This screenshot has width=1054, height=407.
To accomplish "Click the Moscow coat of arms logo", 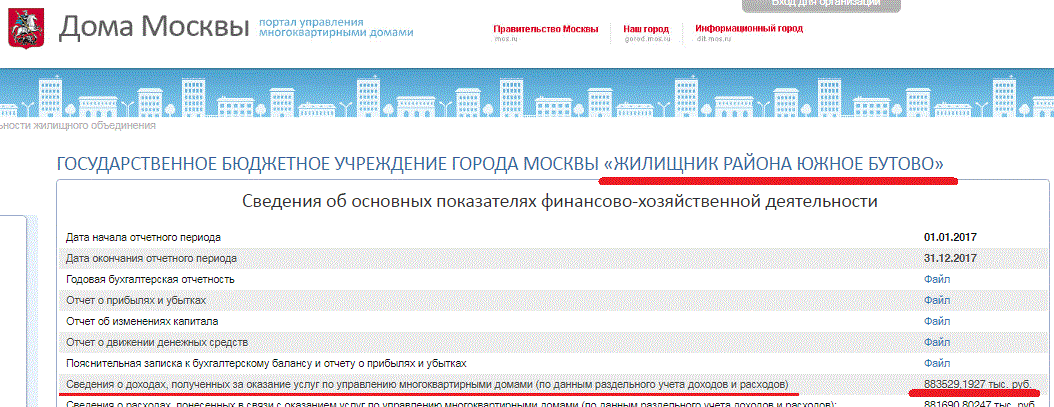I will 26,28.
